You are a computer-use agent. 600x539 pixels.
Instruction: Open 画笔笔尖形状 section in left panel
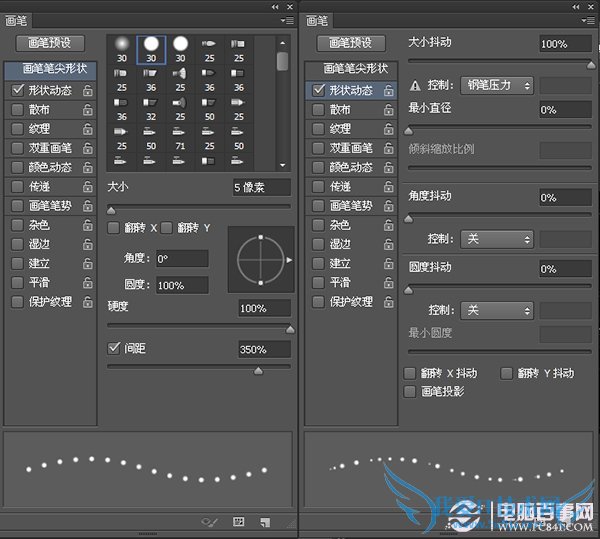pos(50,69)
